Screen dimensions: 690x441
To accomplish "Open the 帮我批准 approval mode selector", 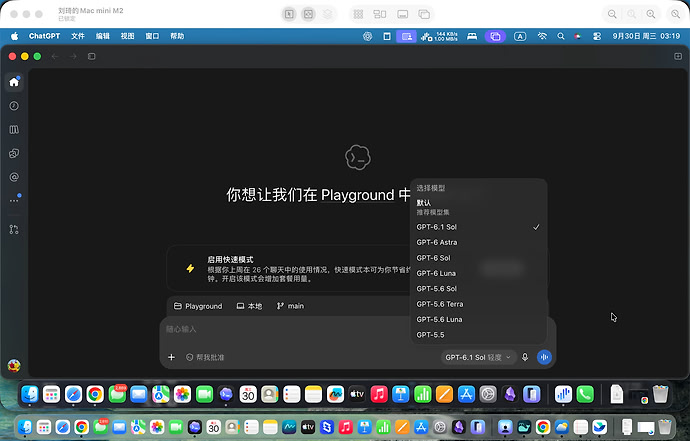I will pyautogui.click(x=205, y=357).
